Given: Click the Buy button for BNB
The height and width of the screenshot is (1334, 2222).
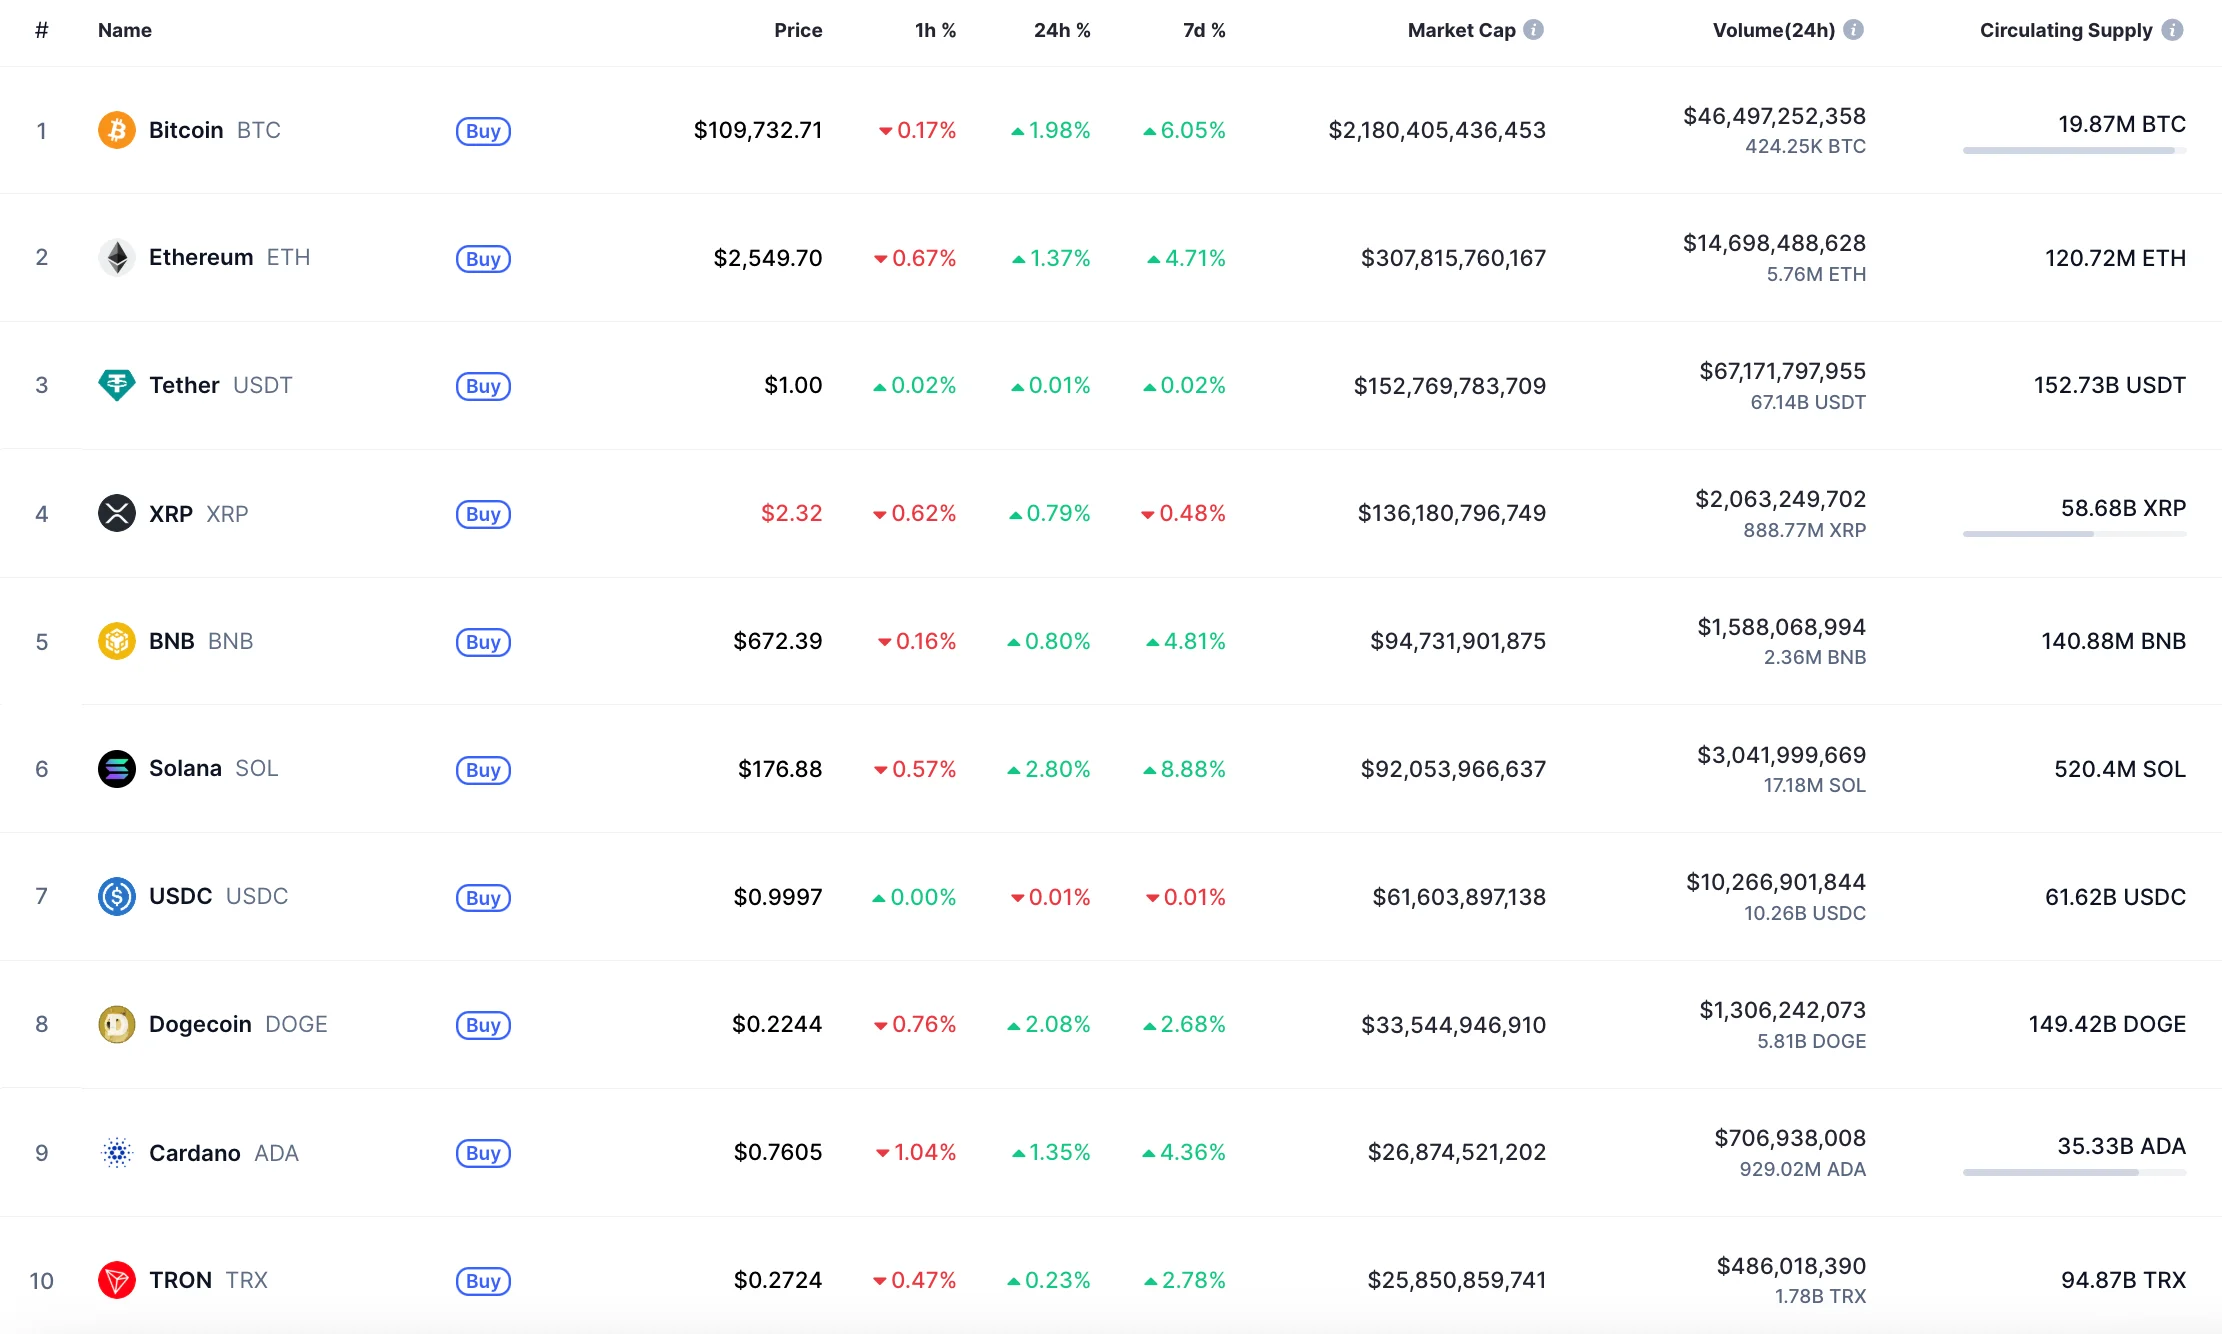Looking at the screenshot, I should click(x=483, y=642).
